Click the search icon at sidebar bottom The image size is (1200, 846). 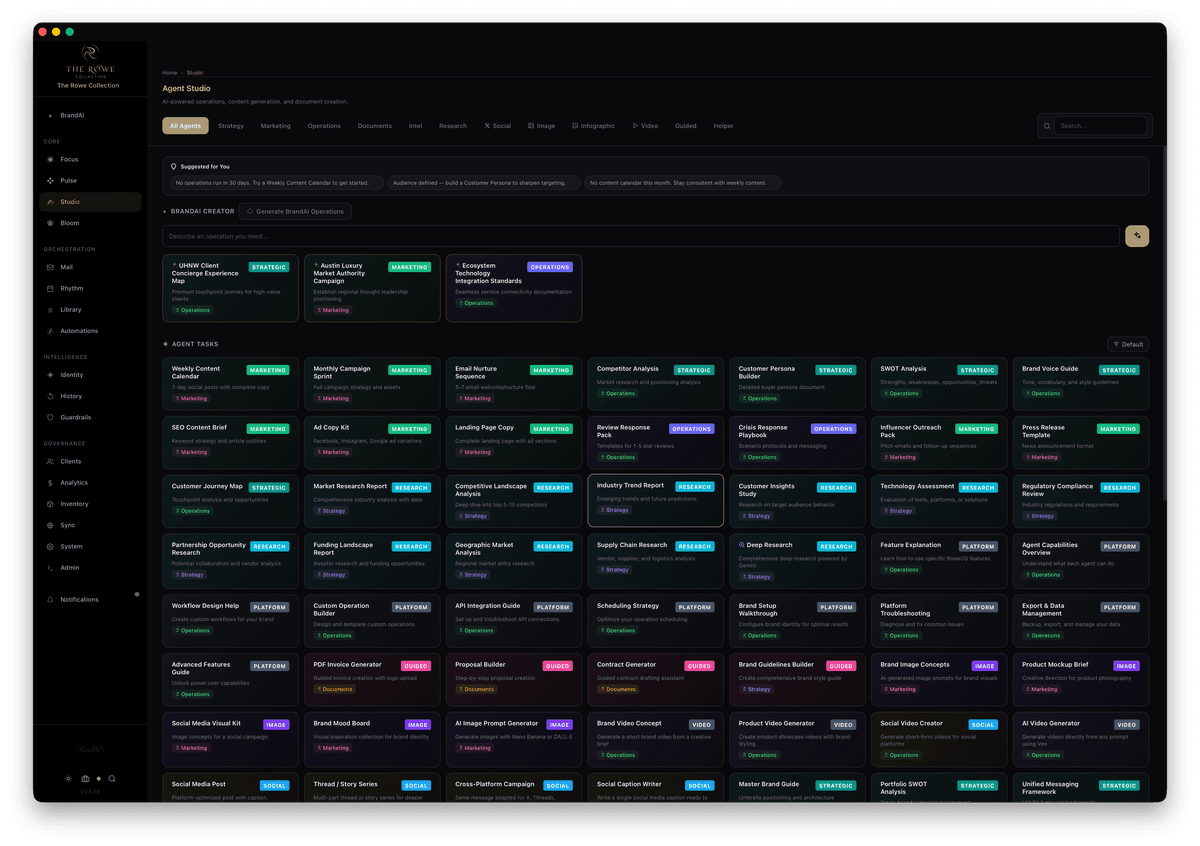[112, 778]
